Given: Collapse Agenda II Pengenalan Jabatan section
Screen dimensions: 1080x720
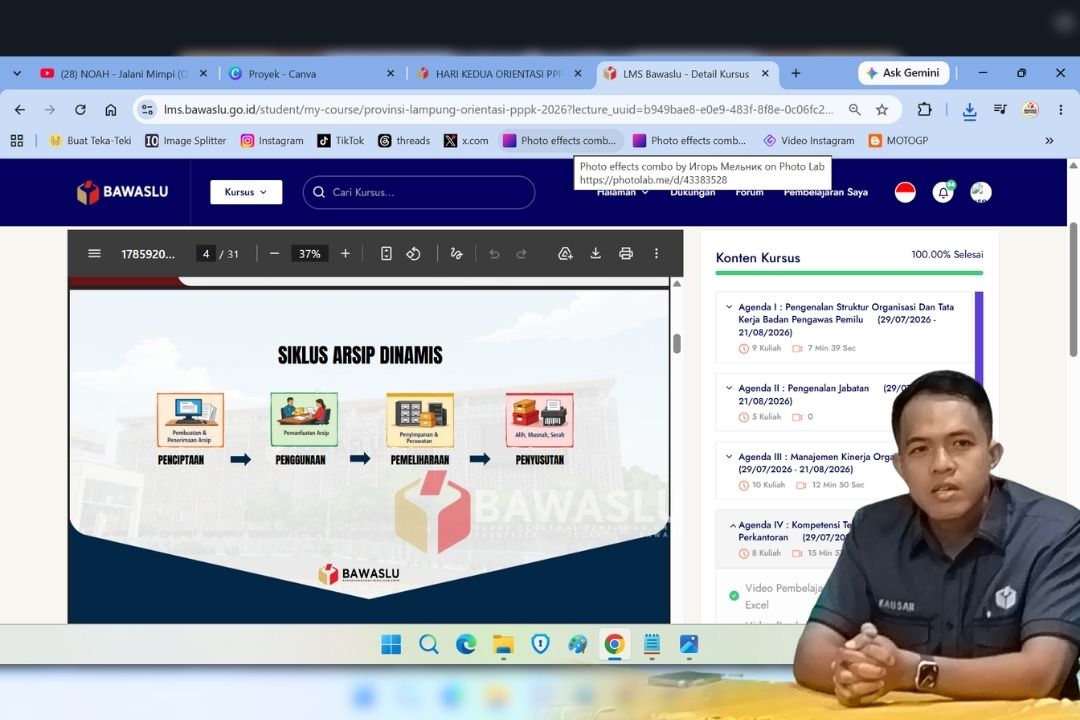Looking at the screenshot, I should (729, 388).
